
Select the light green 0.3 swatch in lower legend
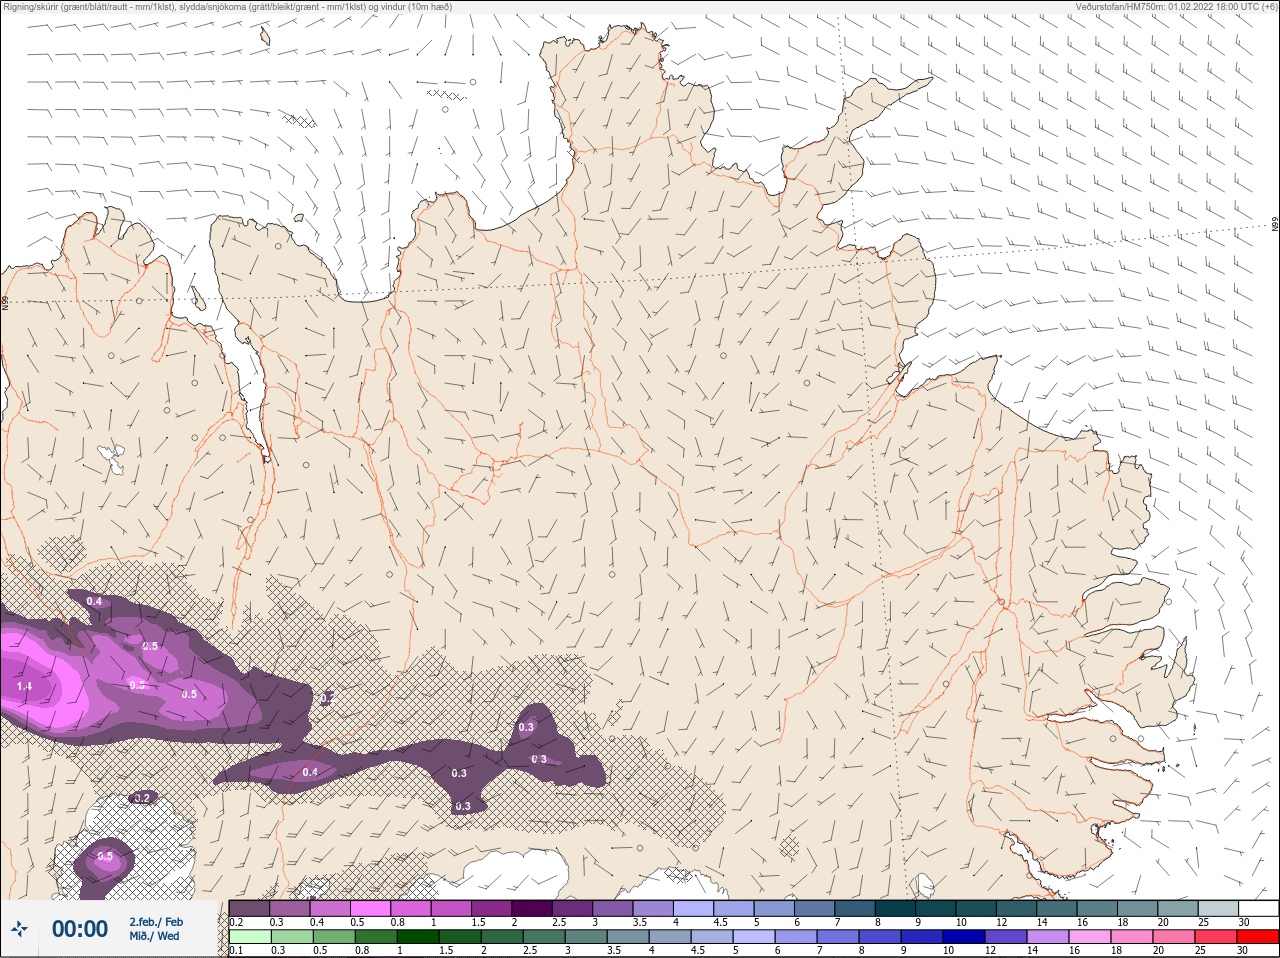coord(293,937)
